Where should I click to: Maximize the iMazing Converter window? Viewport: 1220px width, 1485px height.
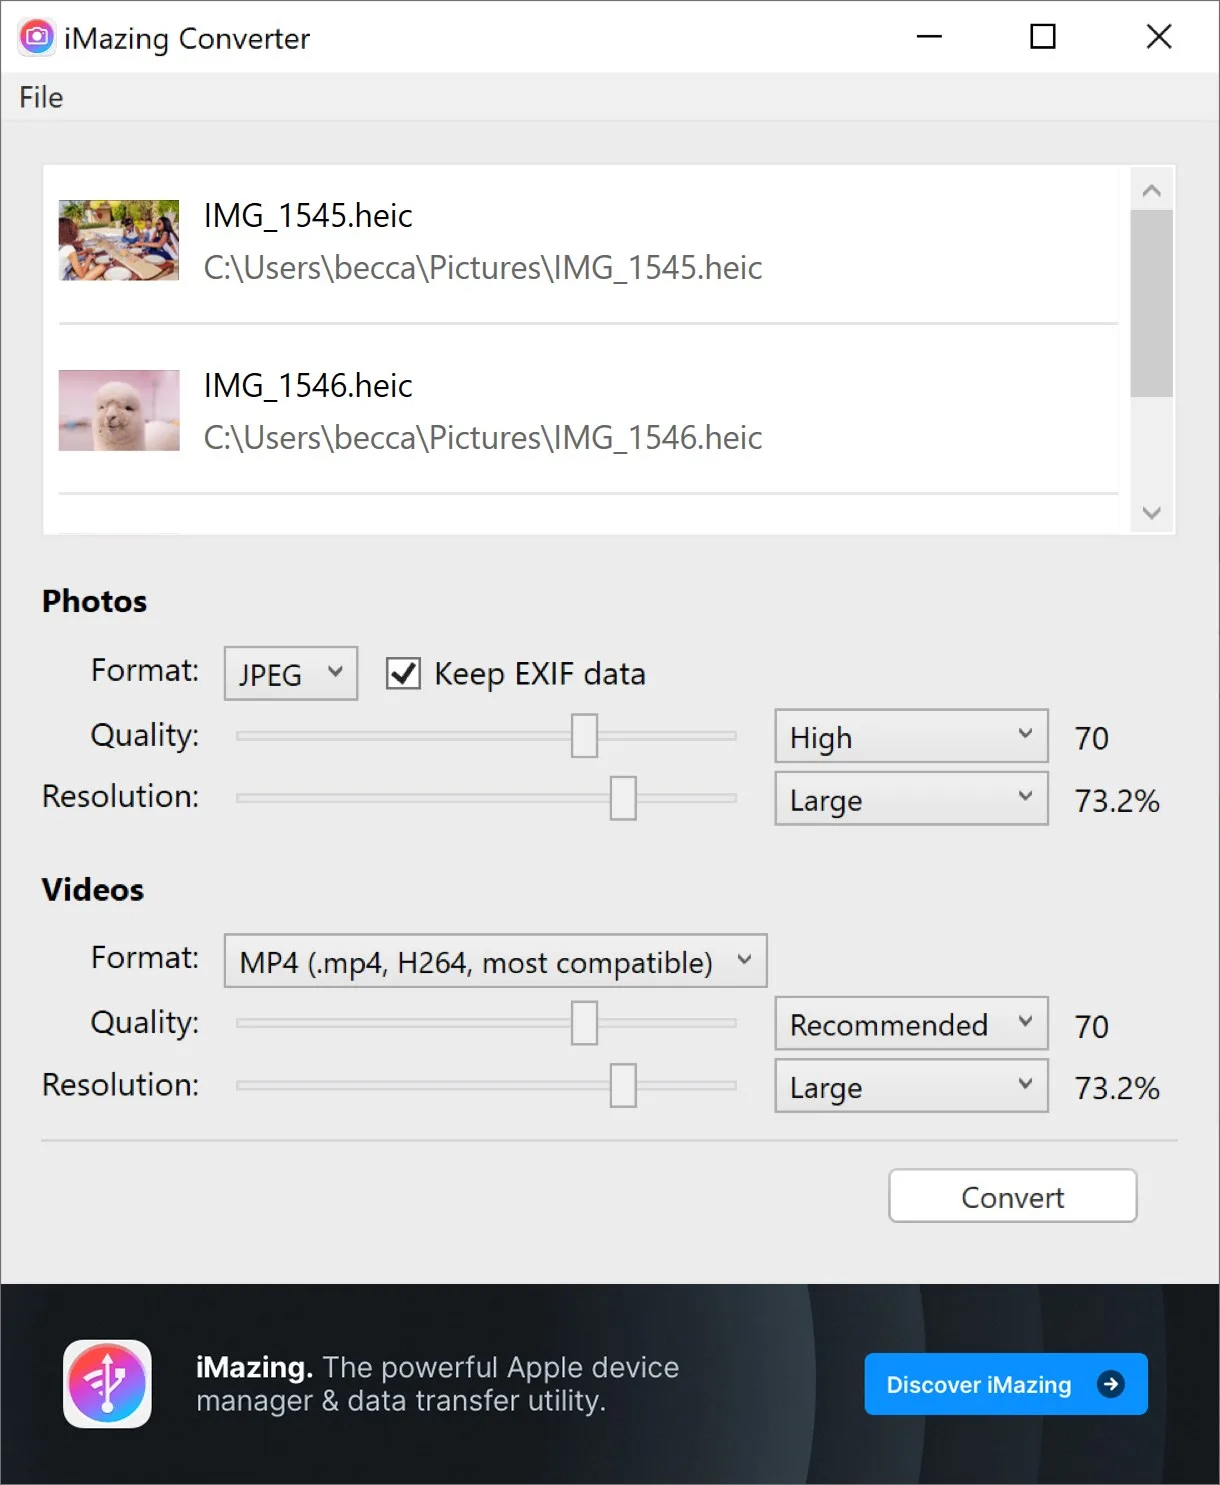(x=1043, y=37)
